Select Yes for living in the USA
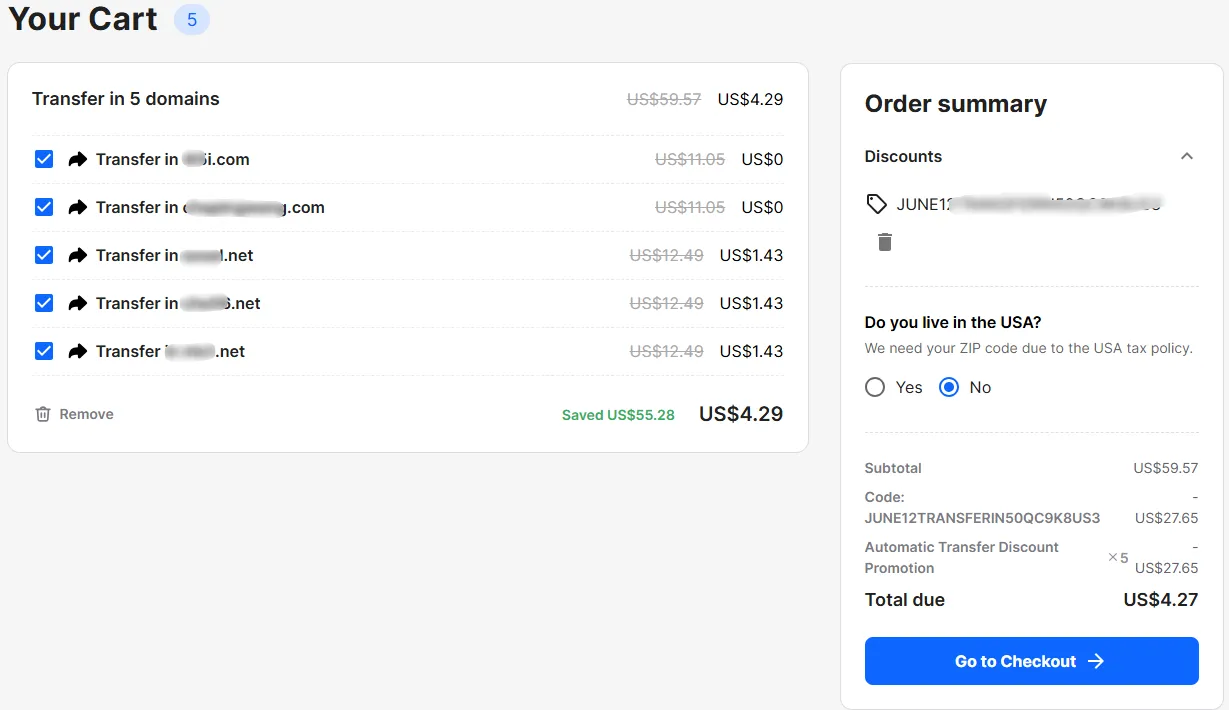 click(875, 387)
